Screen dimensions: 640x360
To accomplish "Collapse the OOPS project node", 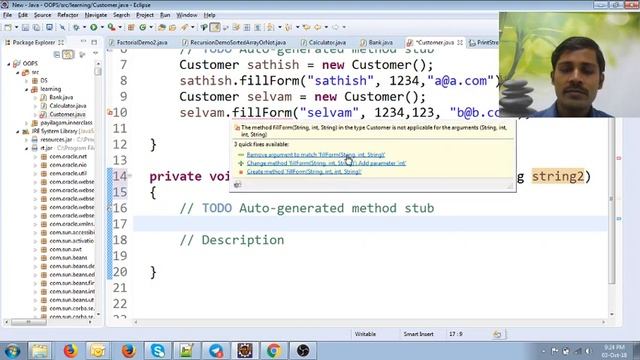I will pyautogui.click(x=9, y=64).
